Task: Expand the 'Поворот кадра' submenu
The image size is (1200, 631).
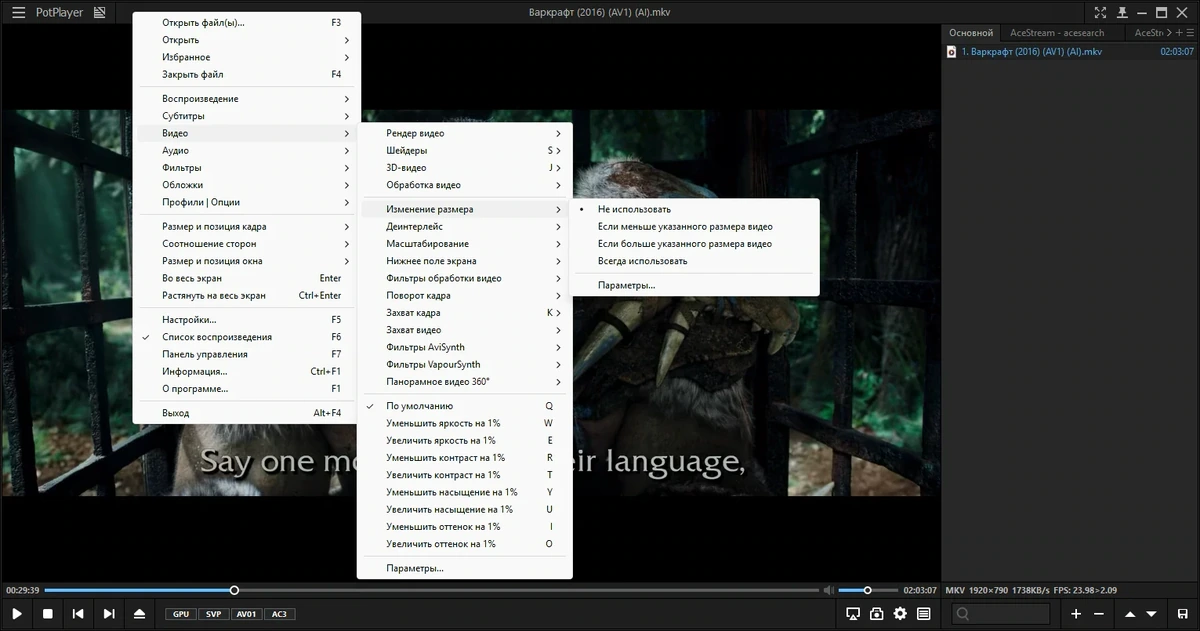Action: pos(465,295)
